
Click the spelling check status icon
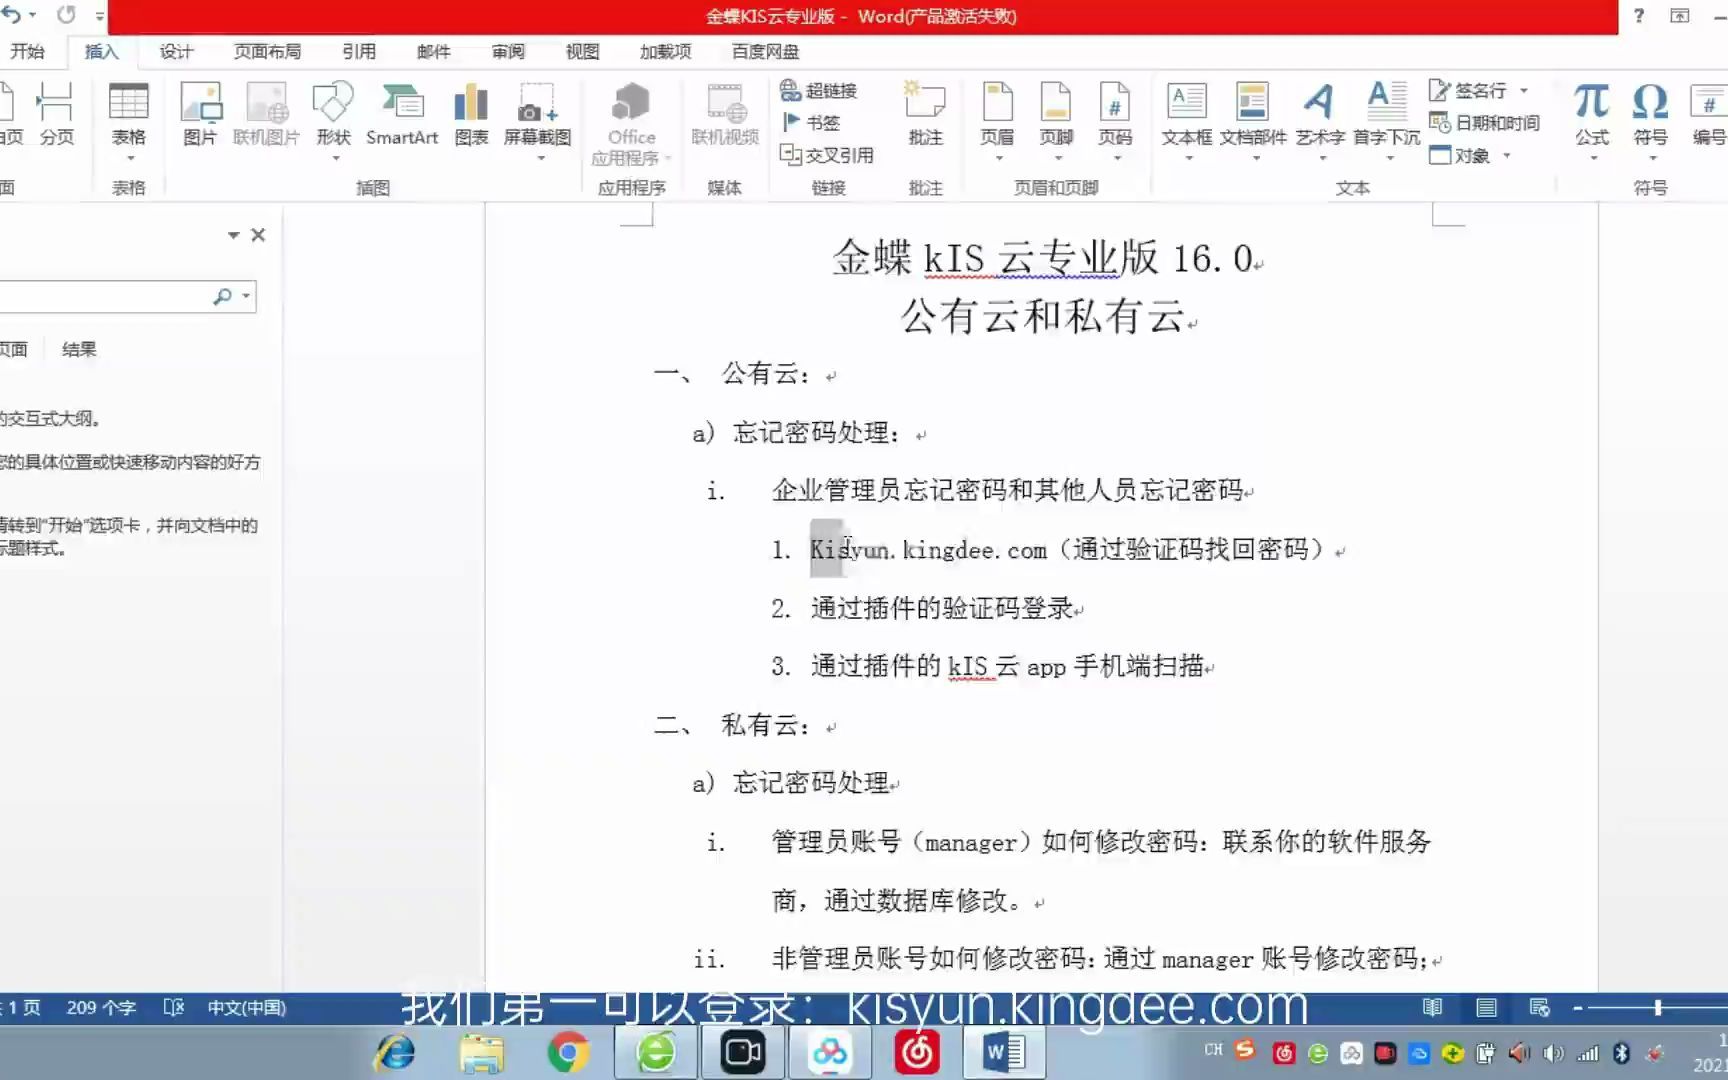[173, 1007]
